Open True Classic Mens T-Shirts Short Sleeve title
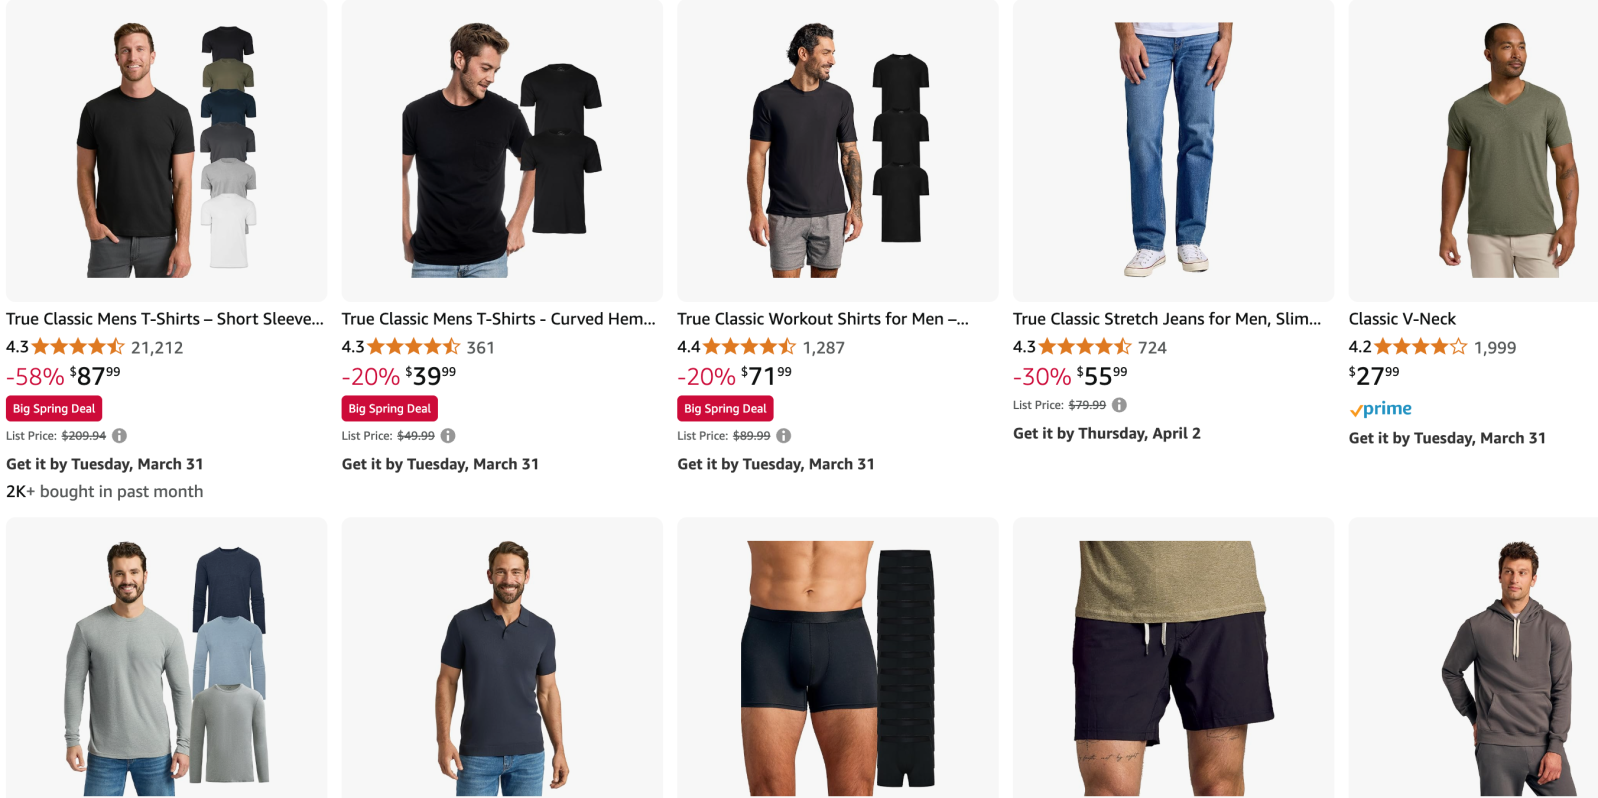The height and width of the screenshot is (798, 1598). tap(165, 319)
